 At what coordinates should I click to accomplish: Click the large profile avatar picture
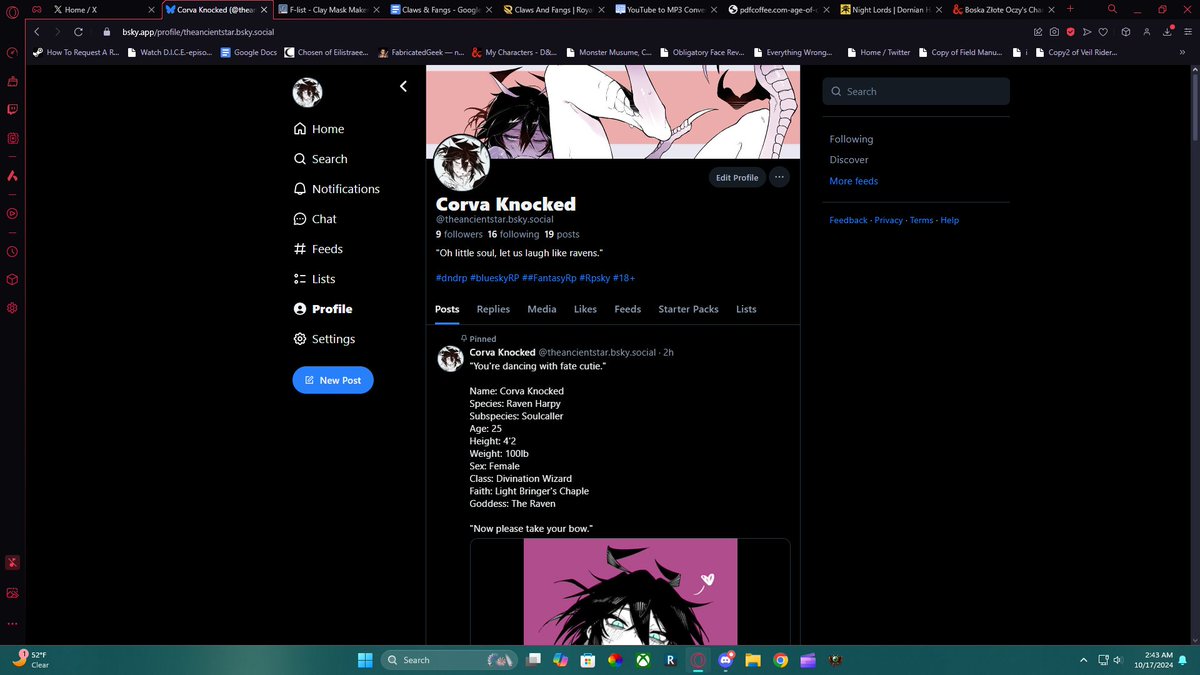click(462, 161)
